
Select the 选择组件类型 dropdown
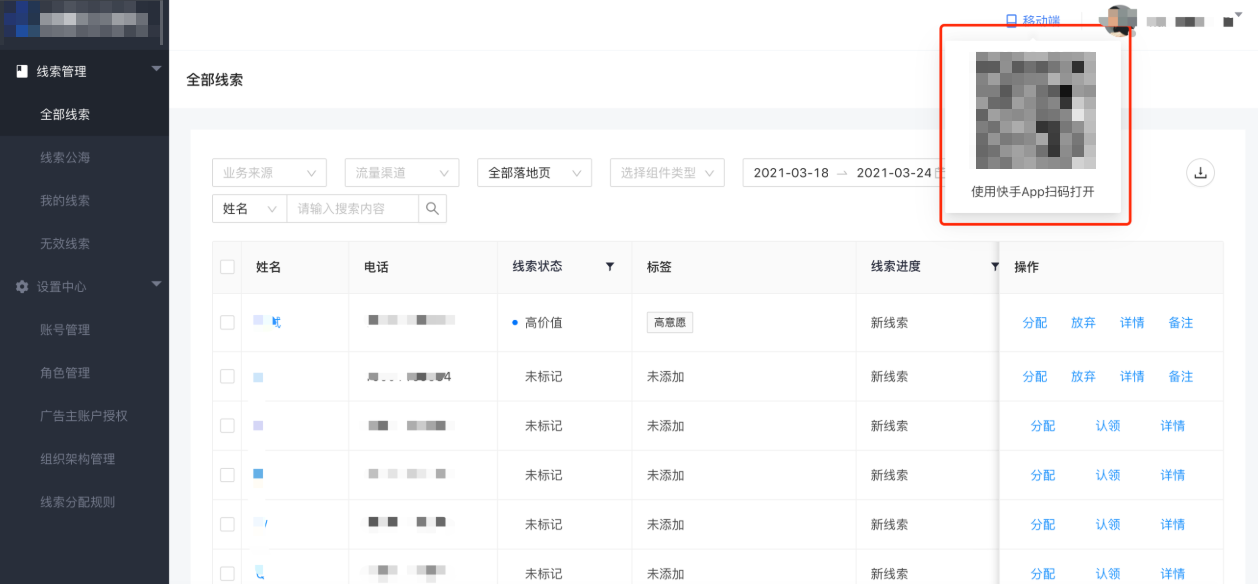pyautogui.click(x=667, y=173)
